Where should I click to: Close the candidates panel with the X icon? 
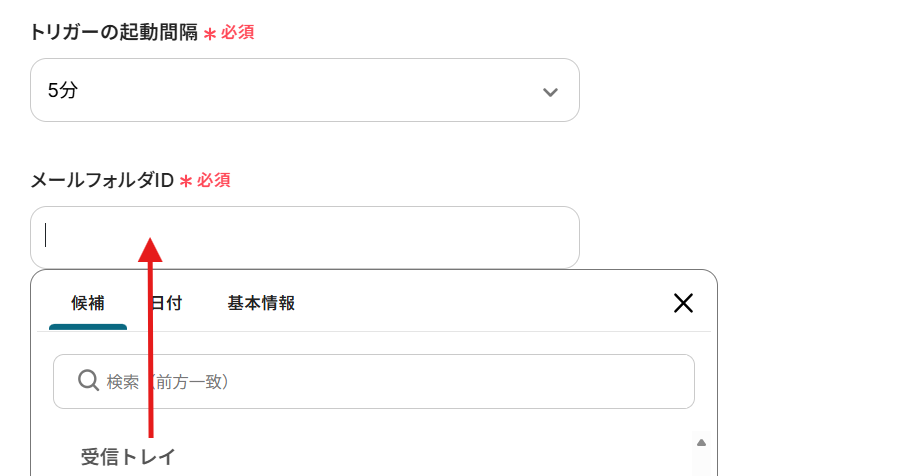(x=683, y=303)
